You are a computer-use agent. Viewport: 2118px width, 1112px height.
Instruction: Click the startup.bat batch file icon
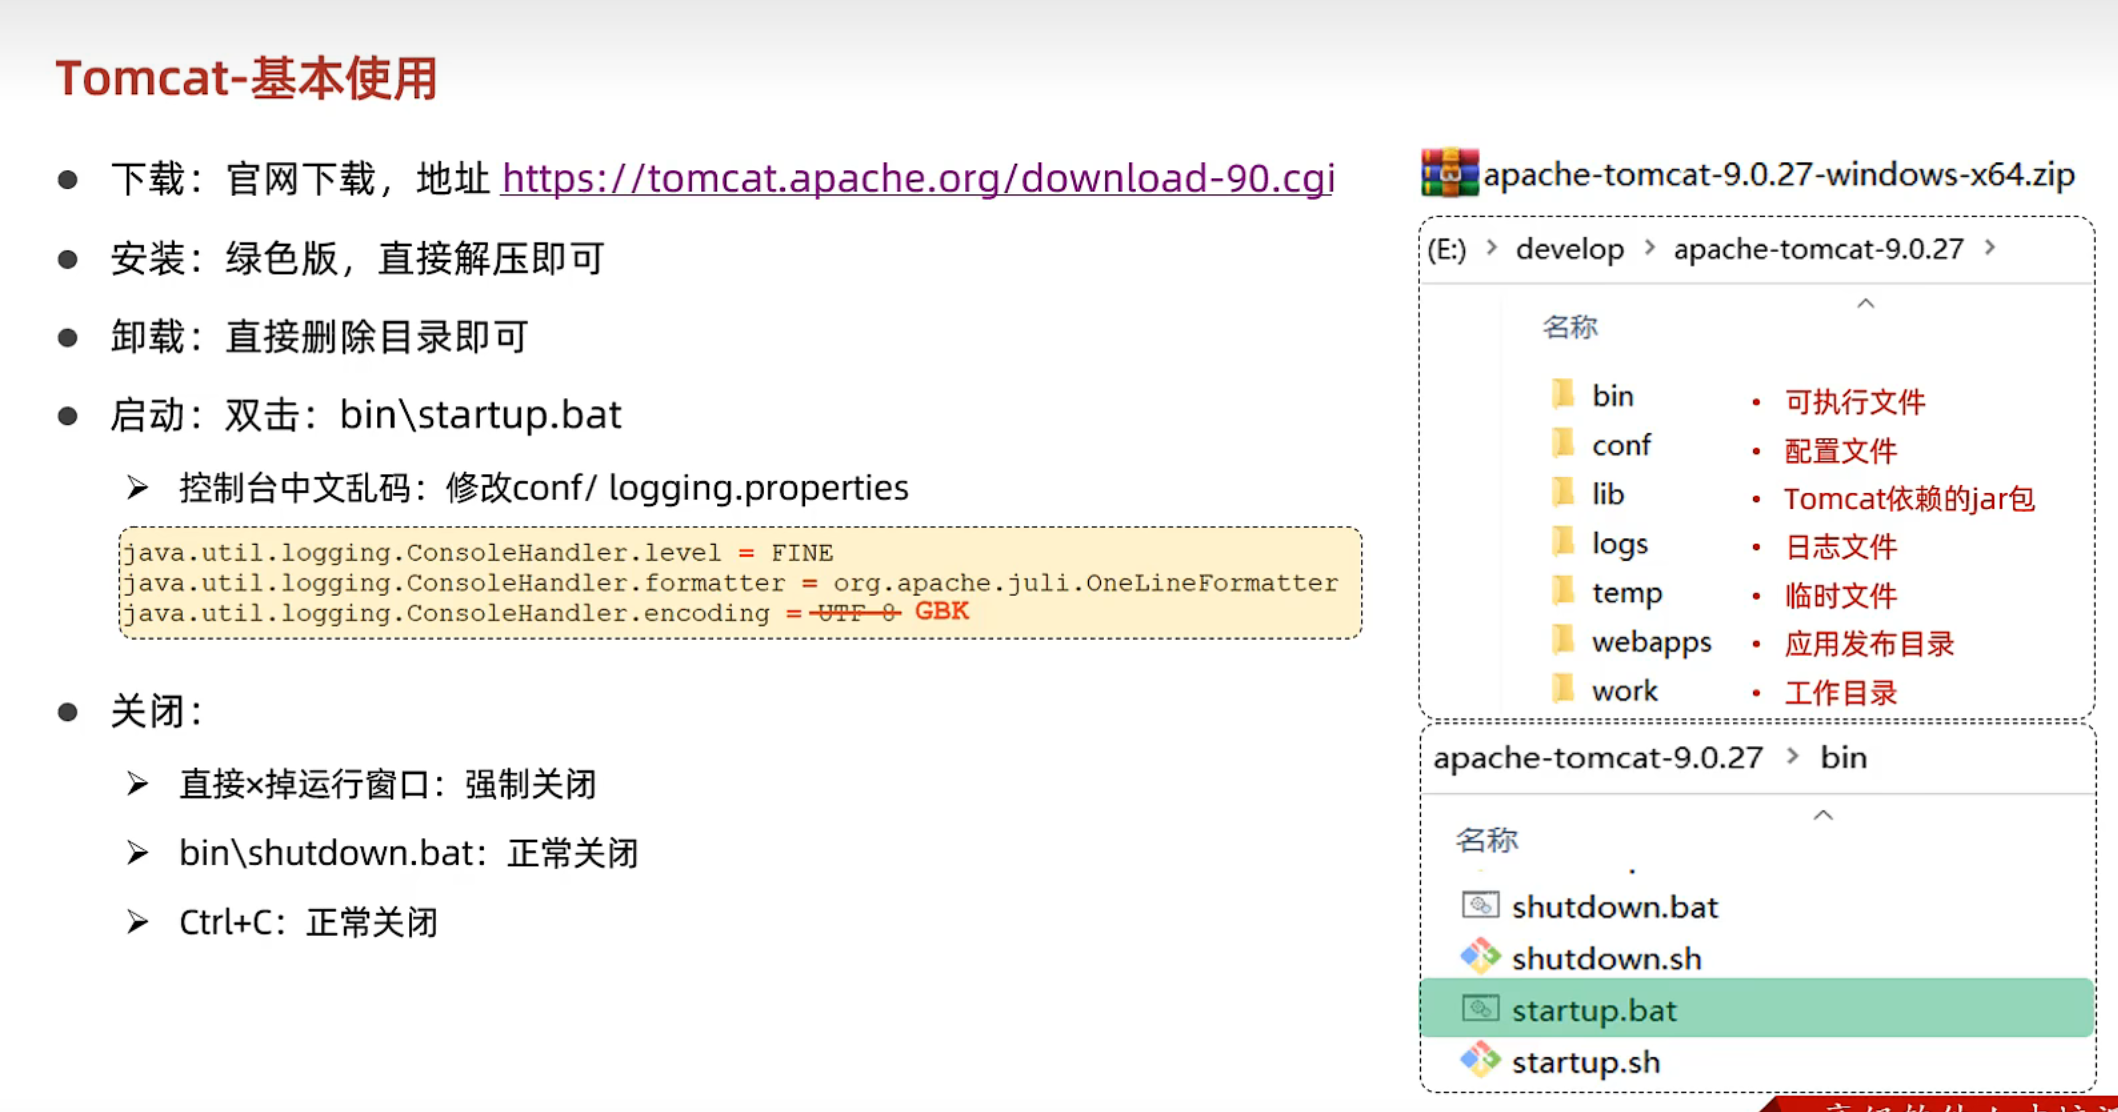[x=1480, y=1008]
